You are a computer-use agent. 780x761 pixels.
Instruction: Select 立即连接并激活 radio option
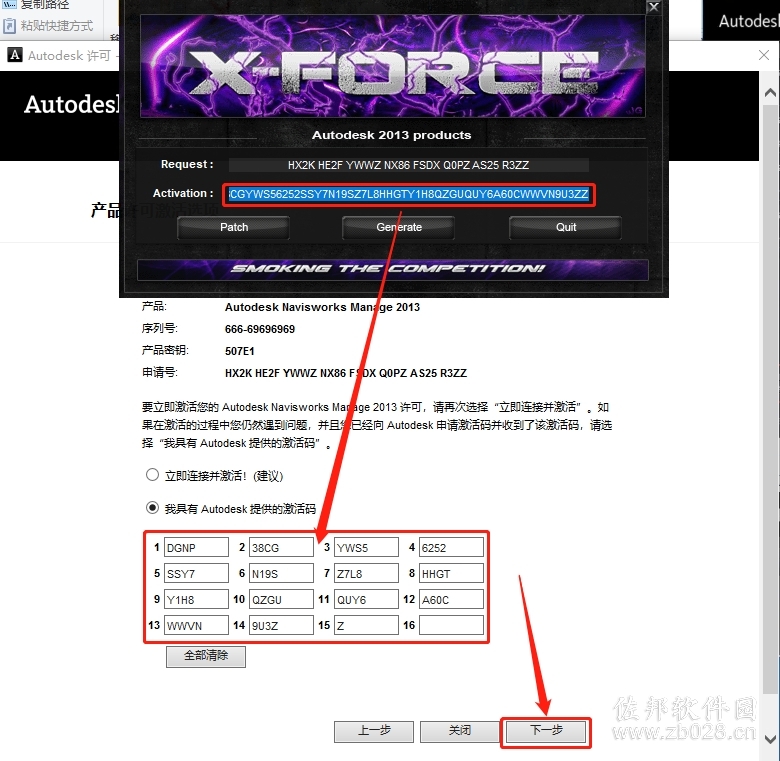[152, 475]
